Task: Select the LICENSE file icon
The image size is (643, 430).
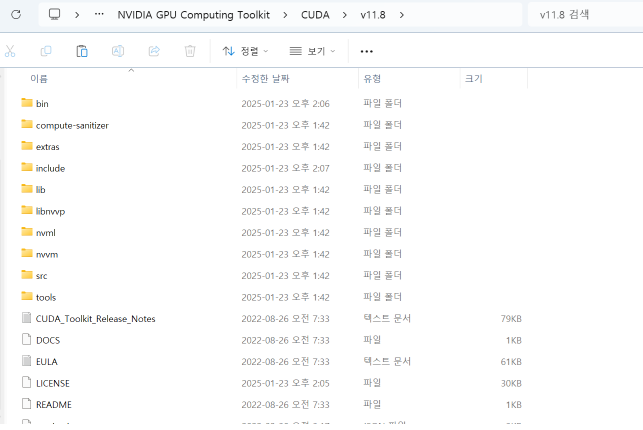Action: point(27,382)
